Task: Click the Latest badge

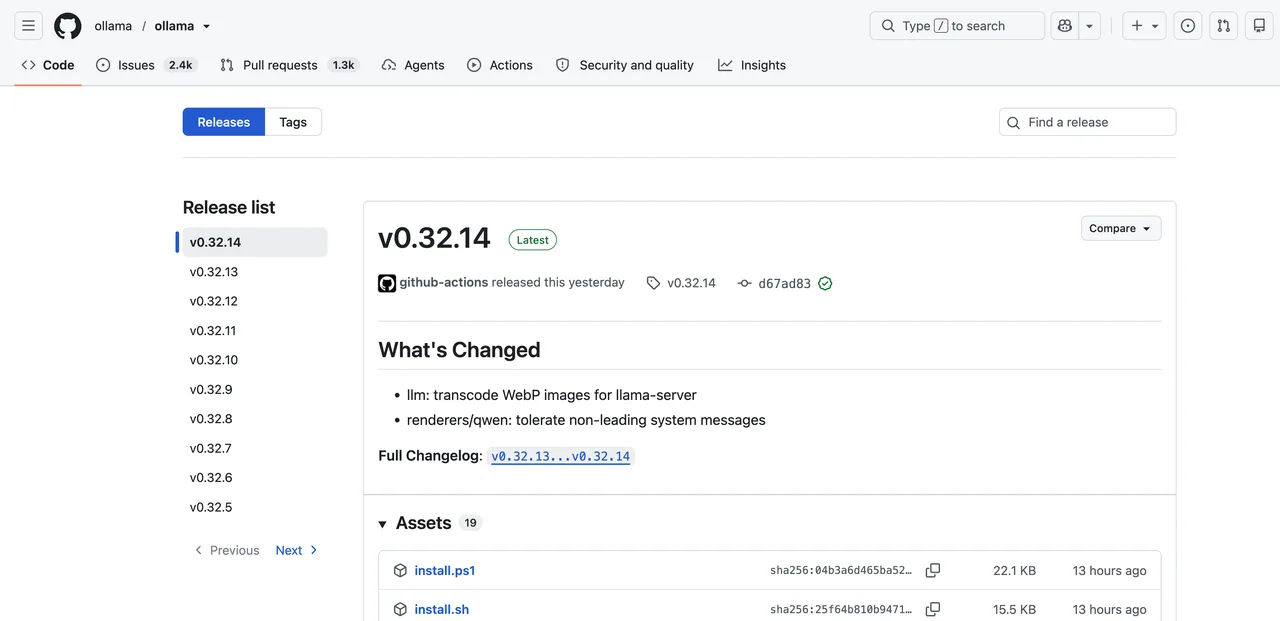Action: coord(532,240)
